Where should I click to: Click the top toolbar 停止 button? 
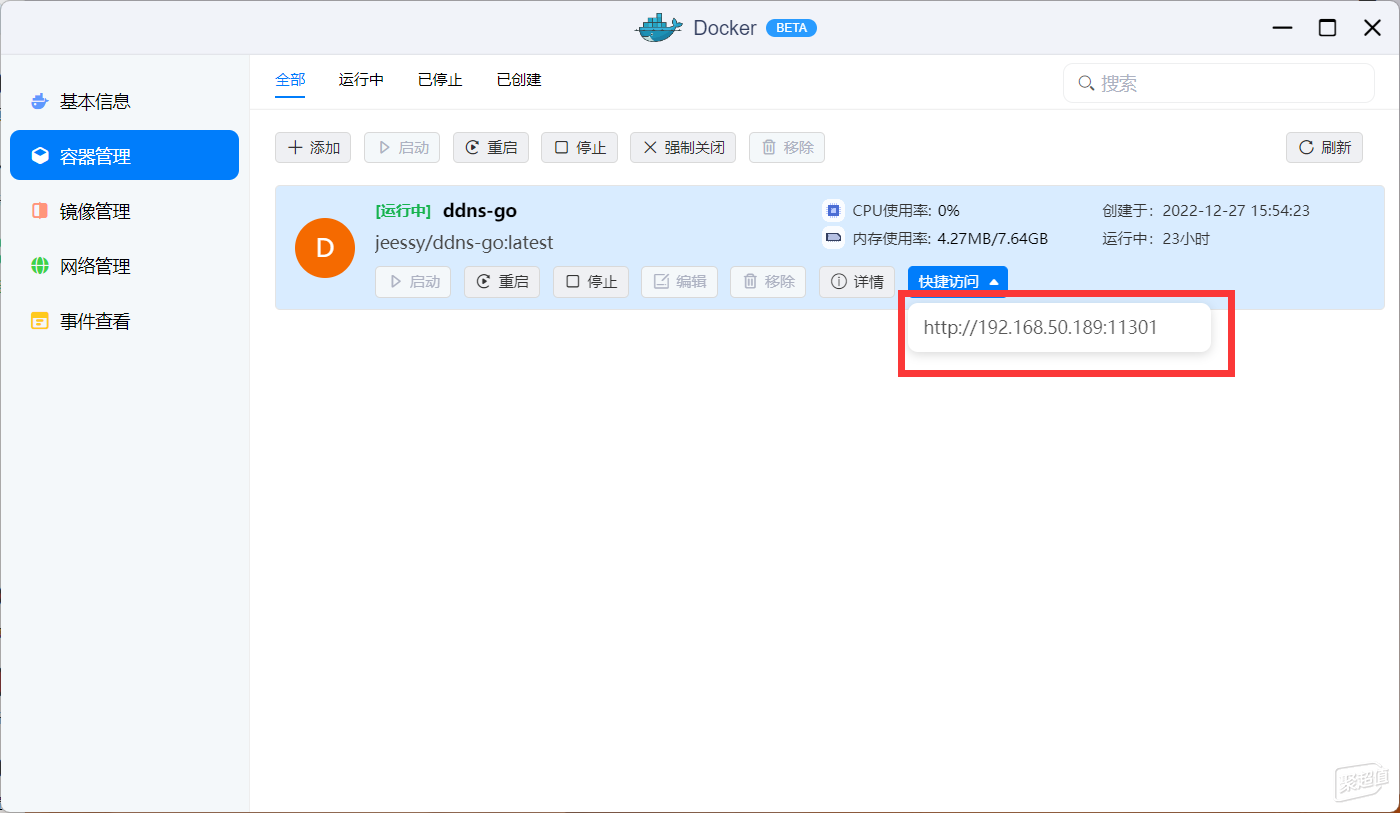coord(579,147)
